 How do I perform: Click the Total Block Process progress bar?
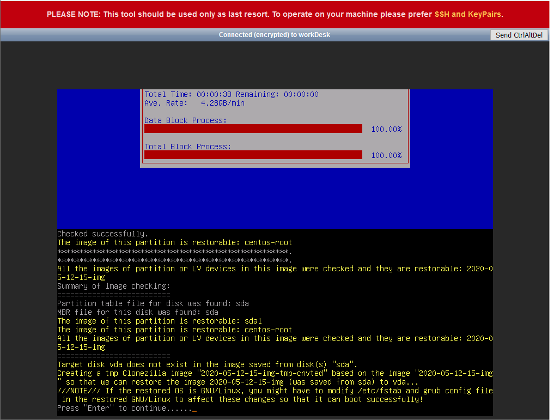[x=253, y=155]
